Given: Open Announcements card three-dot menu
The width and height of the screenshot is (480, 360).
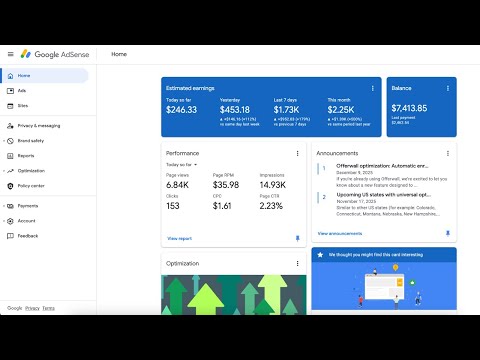Looking at the screenshot, I should click(x=448, y=153).
